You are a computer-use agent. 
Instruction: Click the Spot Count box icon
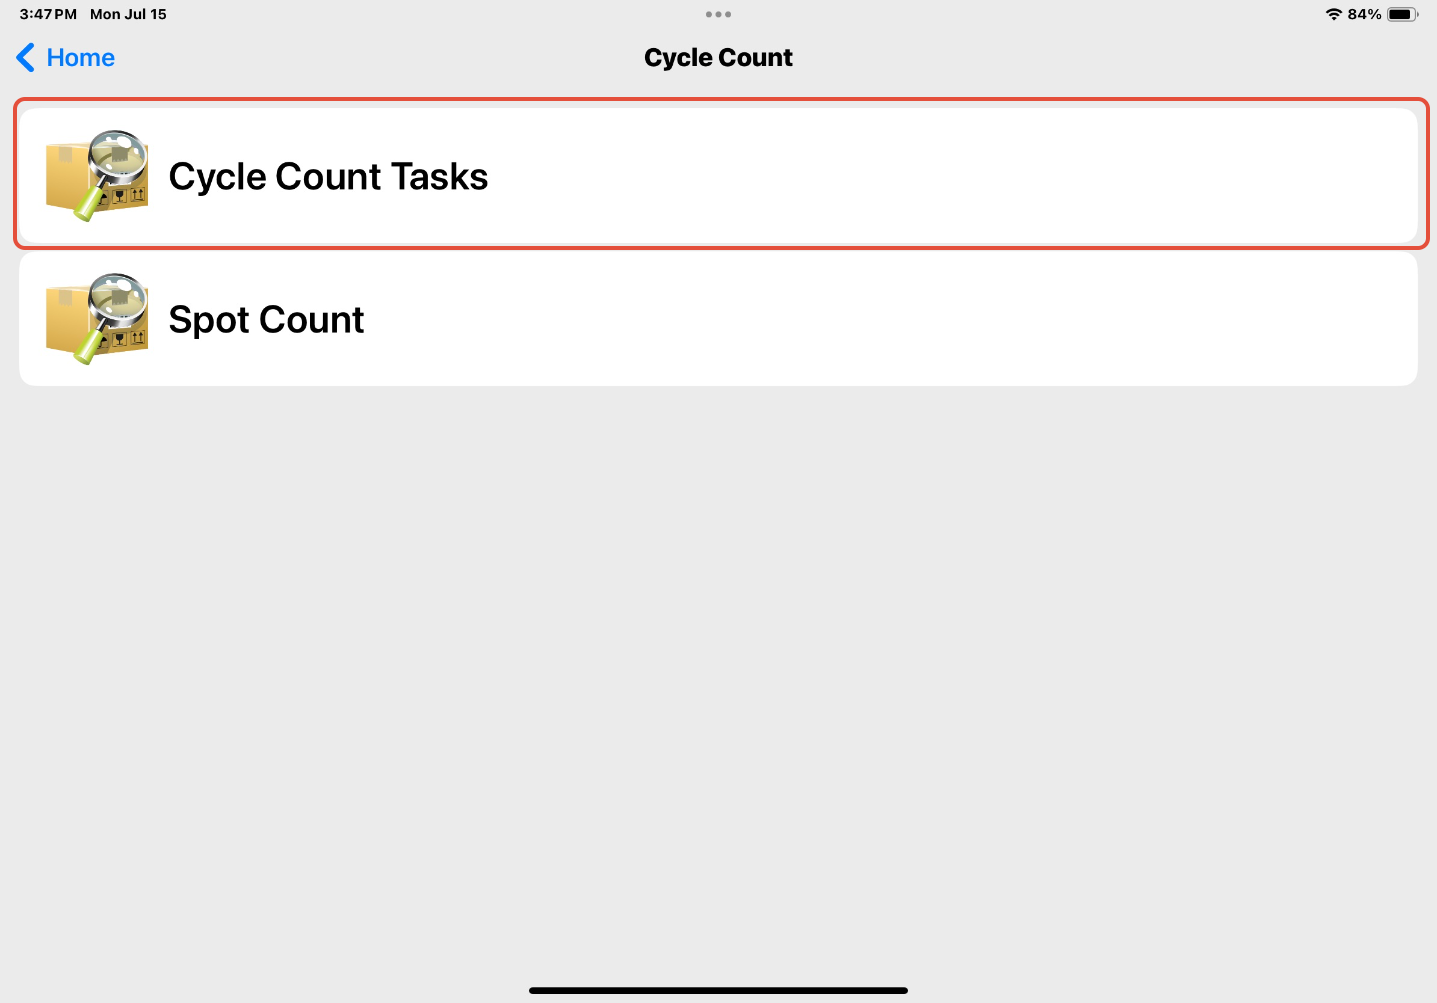click(97, 319)
